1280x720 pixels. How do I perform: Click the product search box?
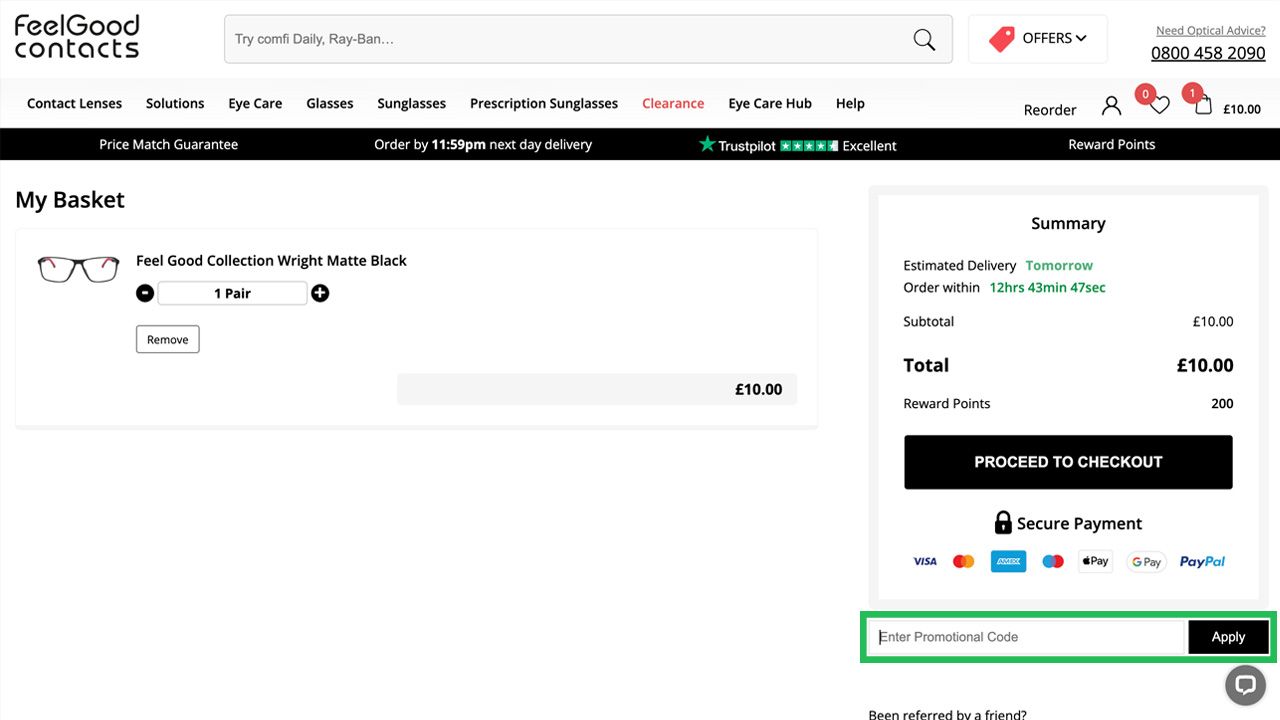tap(570, 40)
